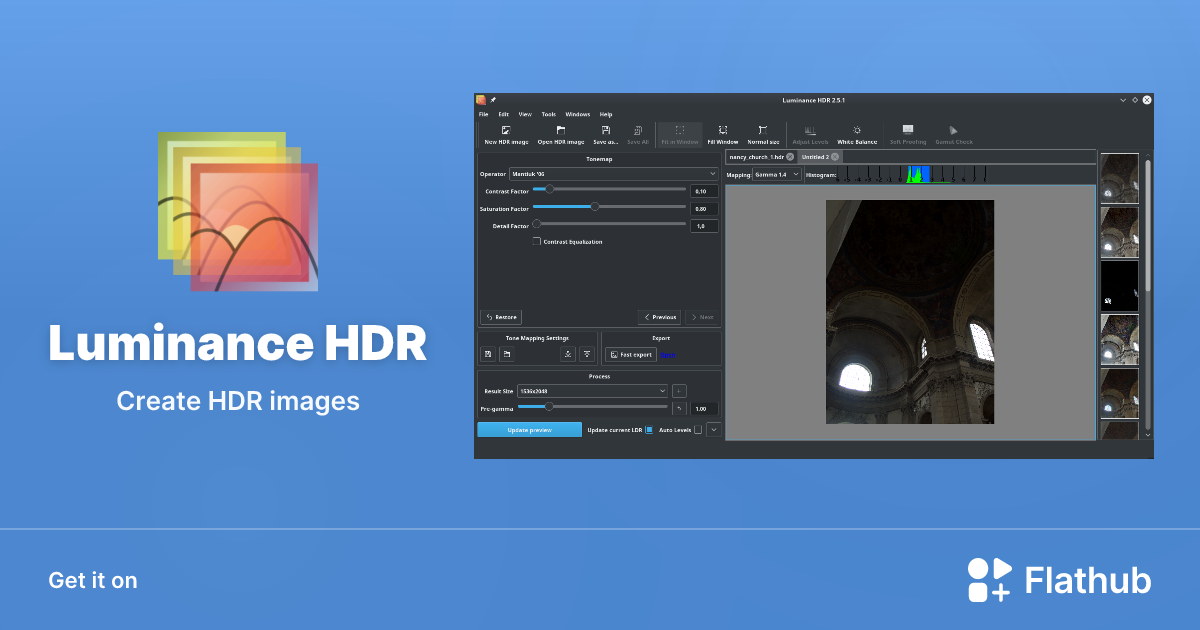Open the White Balance tool
Viewport: 1200px width, 630px height.
857,133
